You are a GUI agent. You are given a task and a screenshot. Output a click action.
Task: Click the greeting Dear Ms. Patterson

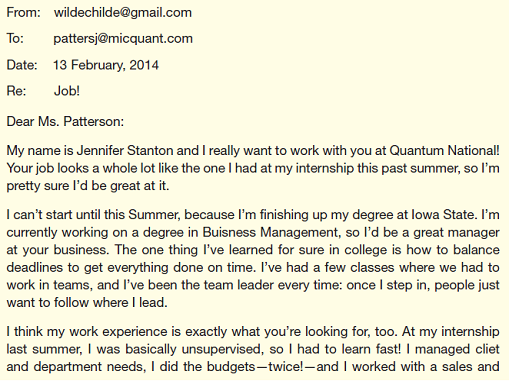coord(65,121)
